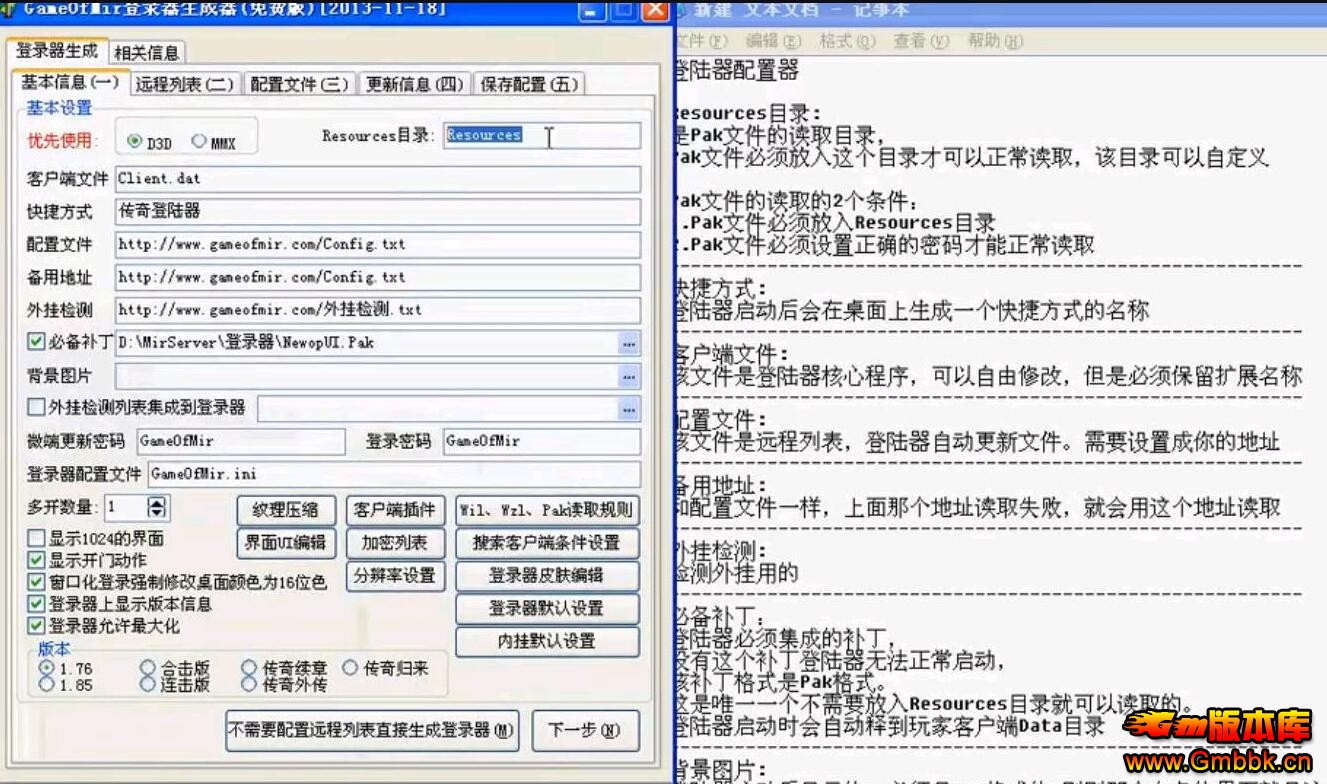The width and height of the screenshot is (1327, 784).
Task: Switch to the 远程列表 (二) tab
Action: coord(184,85)
